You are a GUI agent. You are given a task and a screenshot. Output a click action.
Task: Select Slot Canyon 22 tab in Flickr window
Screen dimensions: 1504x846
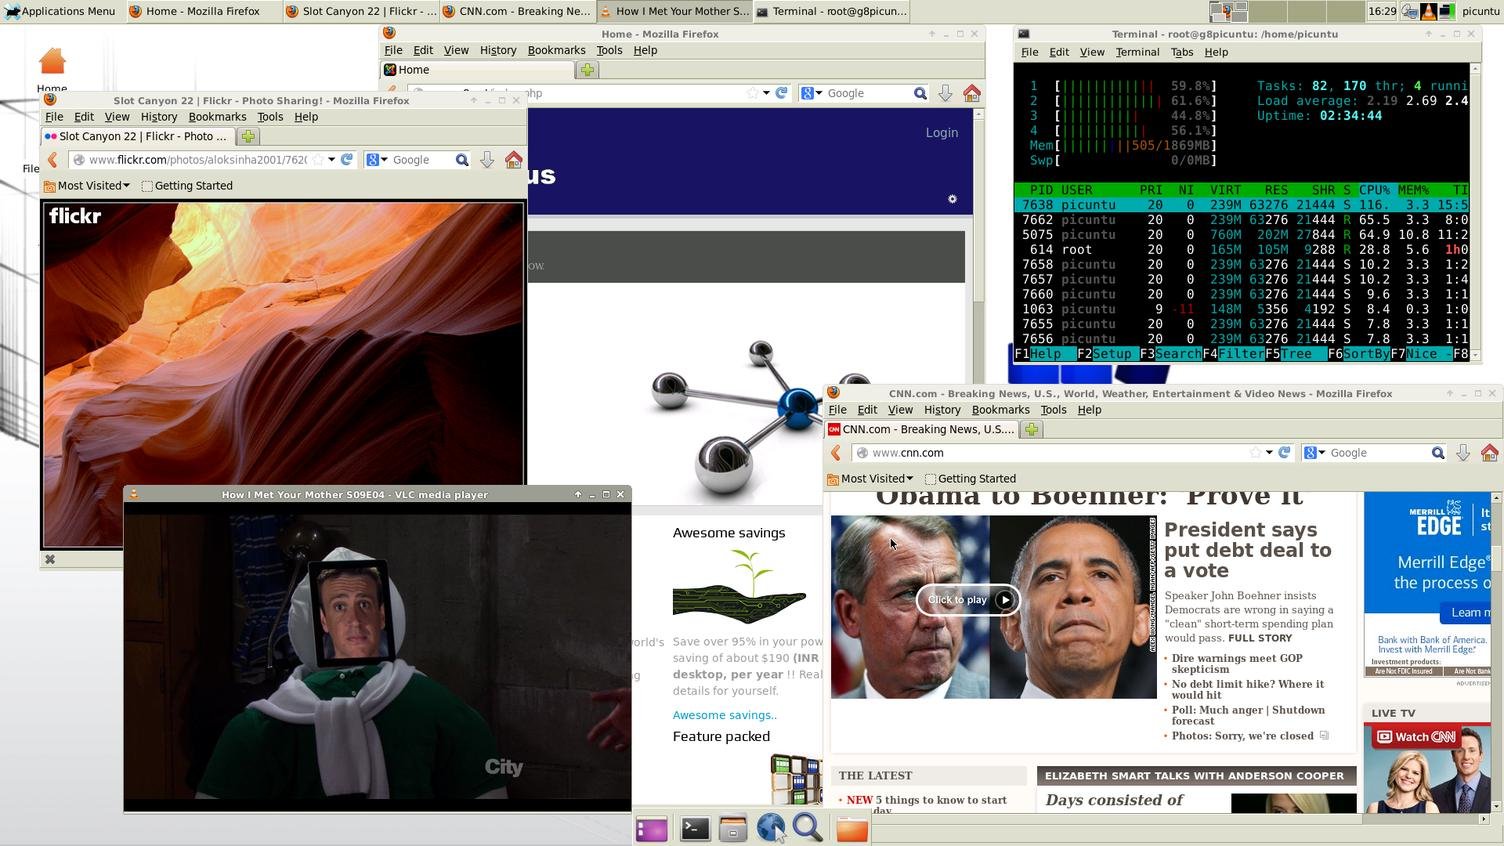pos(138,136)
